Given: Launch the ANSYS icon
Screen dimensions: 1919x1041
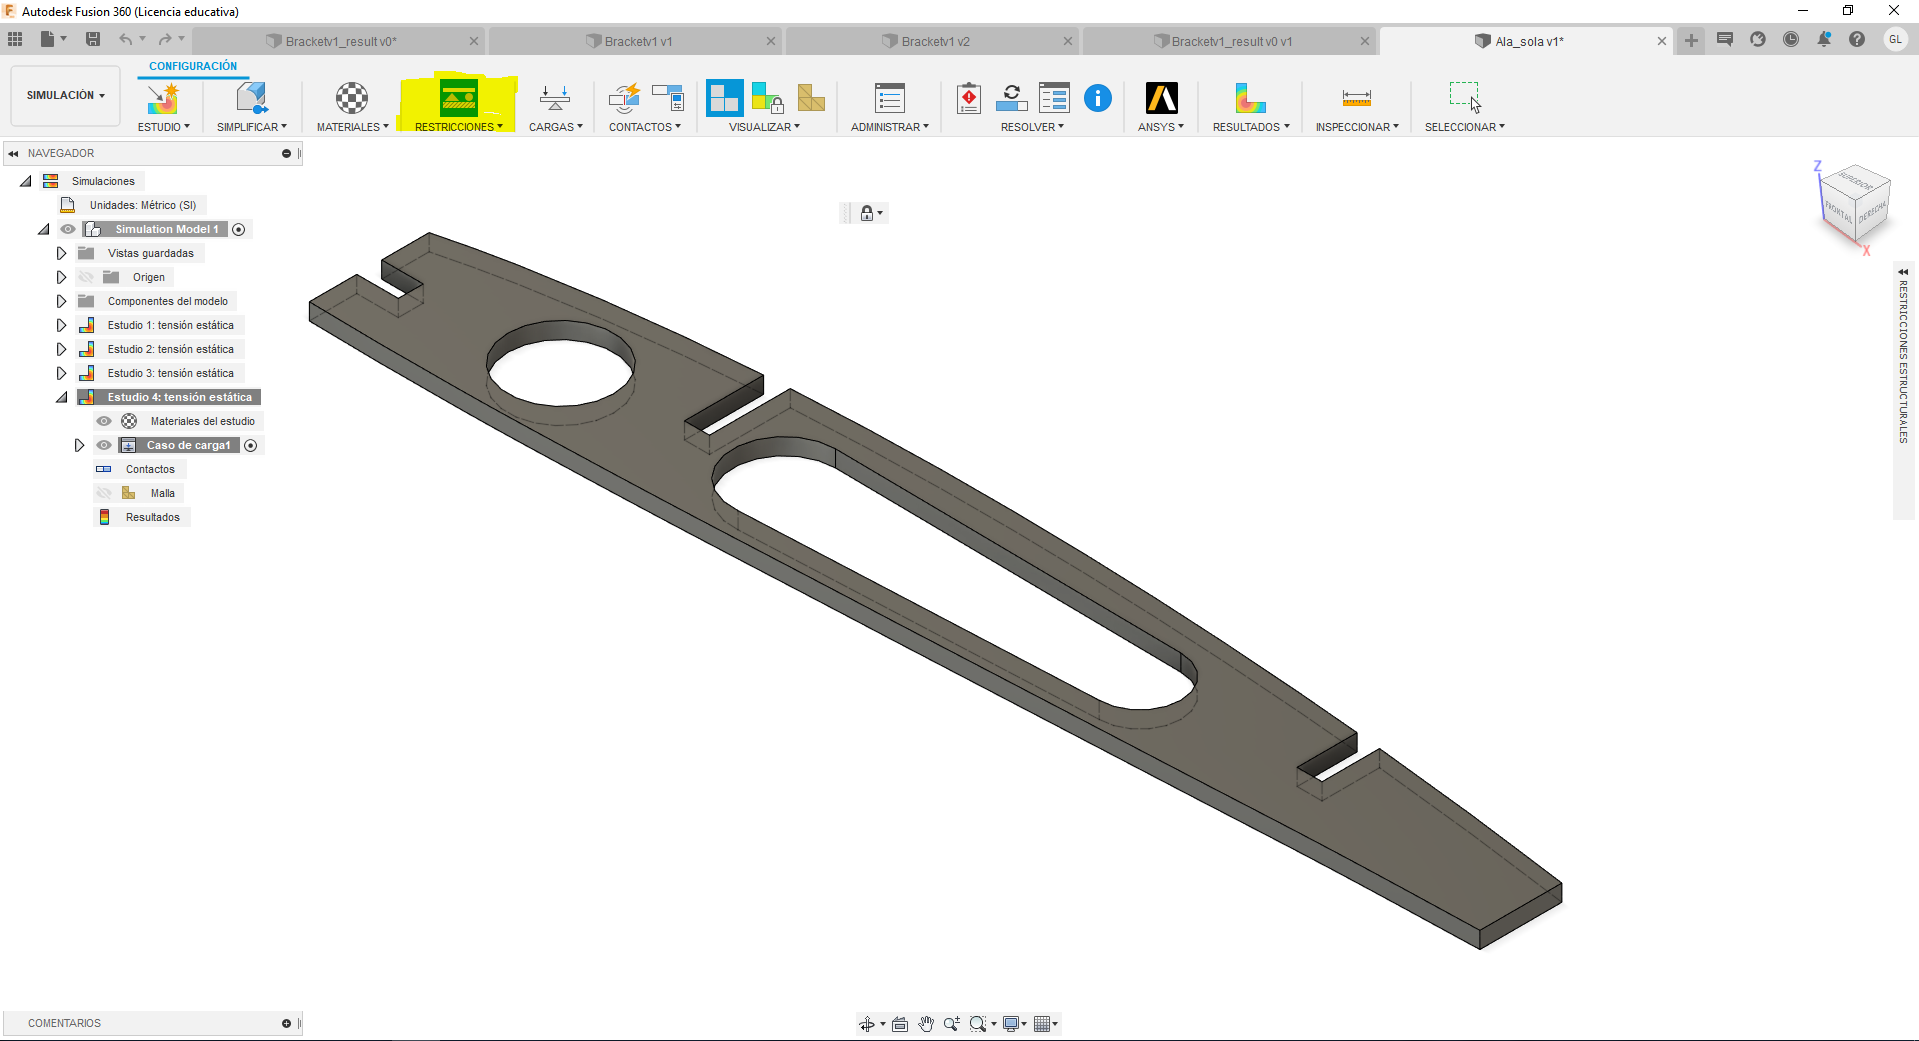Looking at the screenshot, I should (x=1161, y=98).
